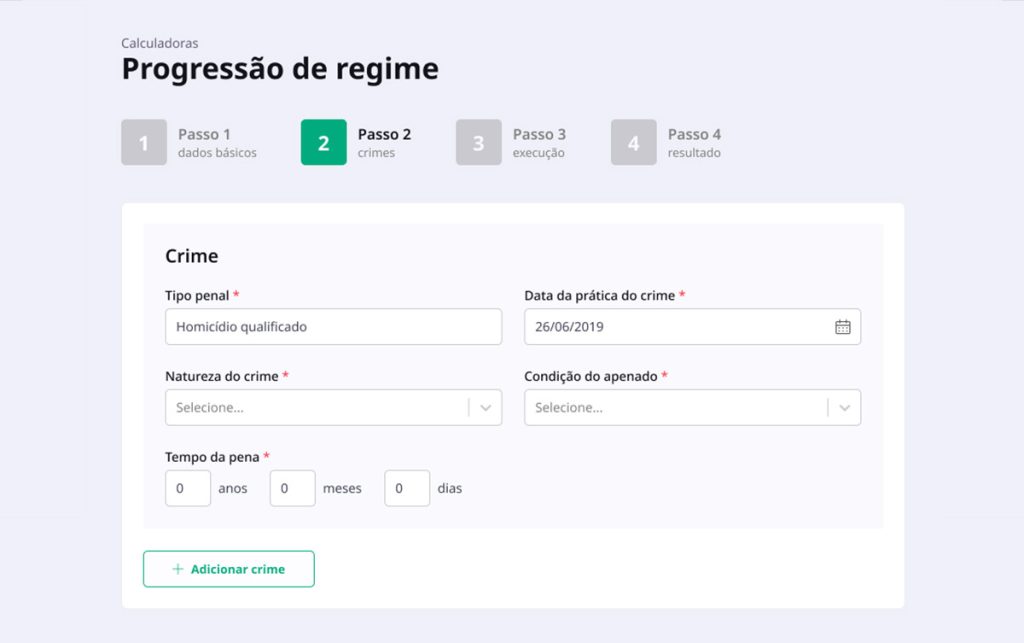Open the Condição do apenado dropdown
The height and width of the screenshot is (643, 1024).
click(x=675, y=408)
